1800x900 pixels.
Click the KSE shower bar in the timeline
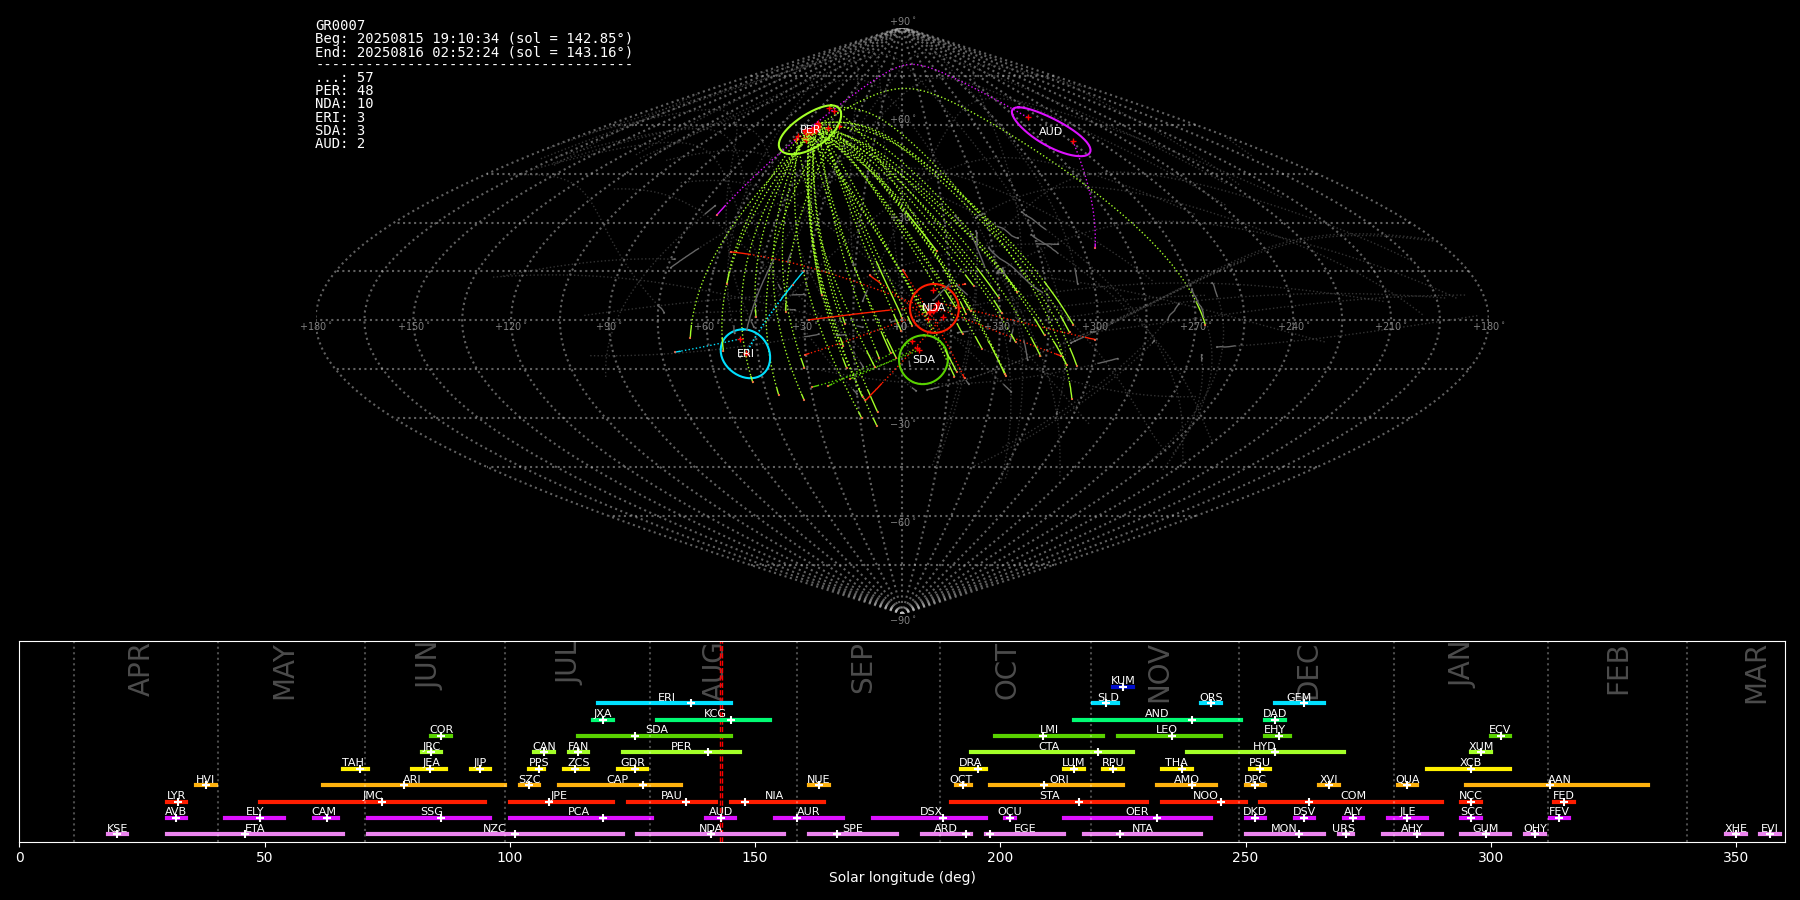click(x=117, y=834)
